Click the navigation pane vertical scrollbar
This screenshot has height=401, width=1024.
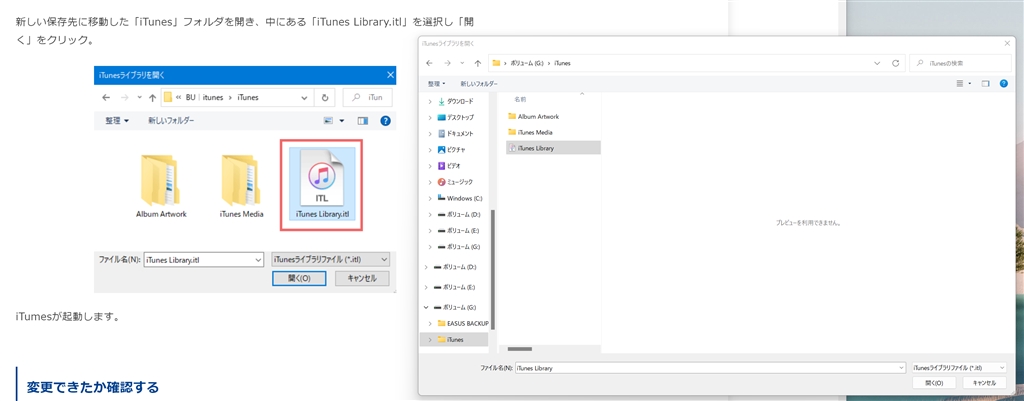click(493, 270)
